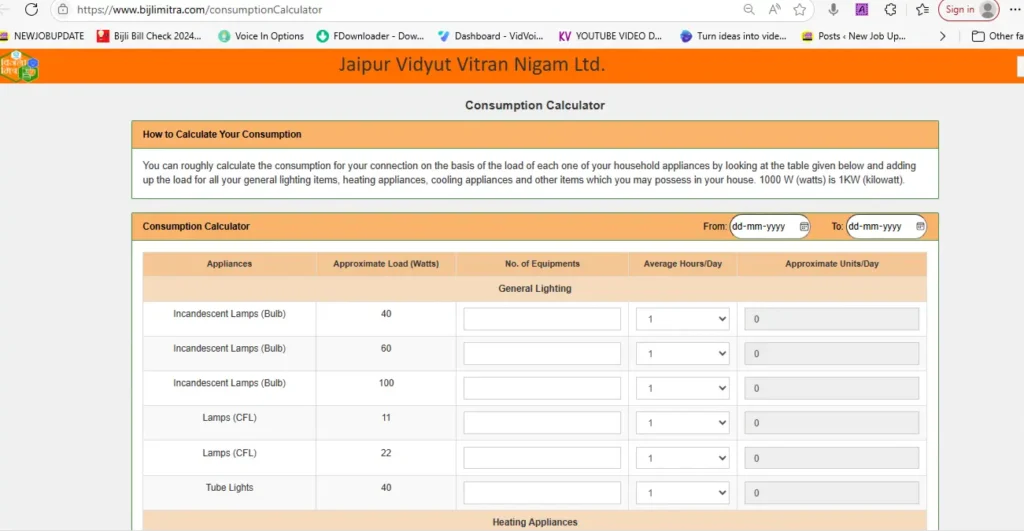Click the microphone icon in the toolbar

[x=833, y=10]
